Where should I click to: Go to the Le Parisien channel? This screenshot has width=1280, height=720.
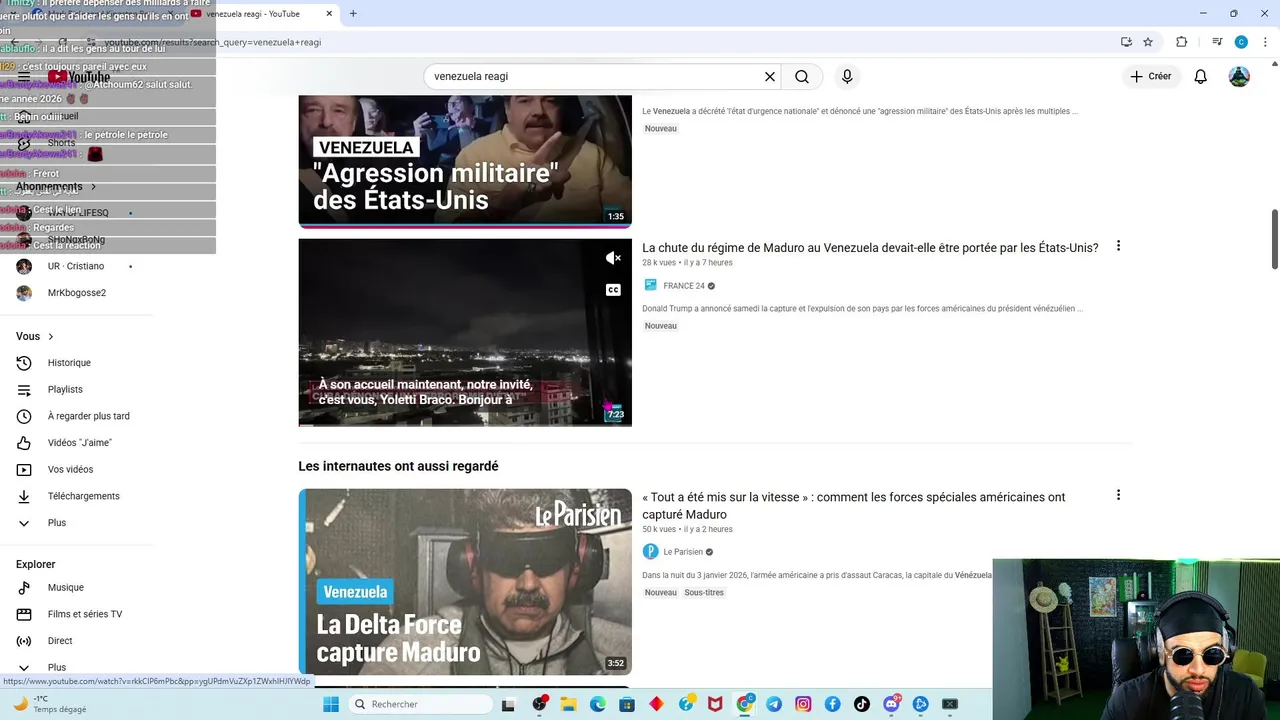point(683,552)
